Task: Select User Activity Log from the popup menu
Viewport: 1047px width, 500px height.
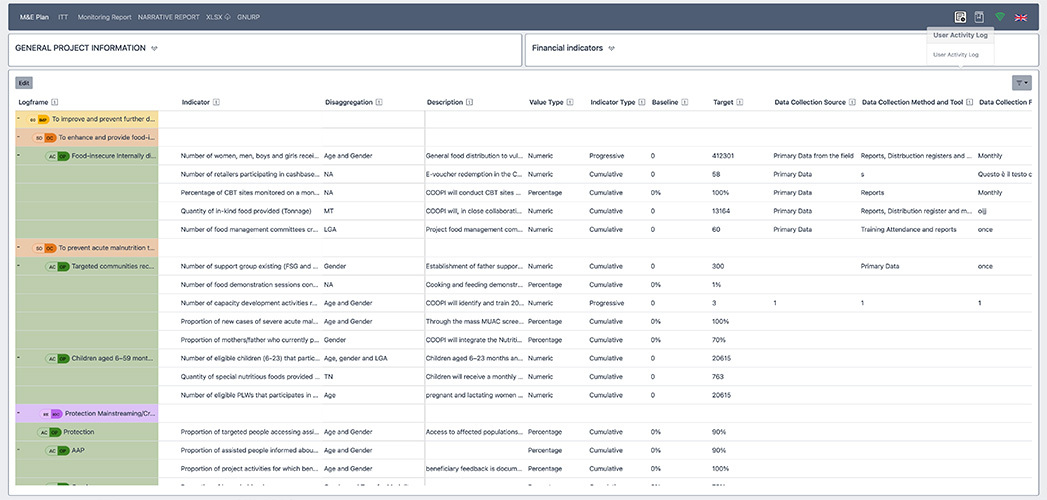Action: point(955,55)
